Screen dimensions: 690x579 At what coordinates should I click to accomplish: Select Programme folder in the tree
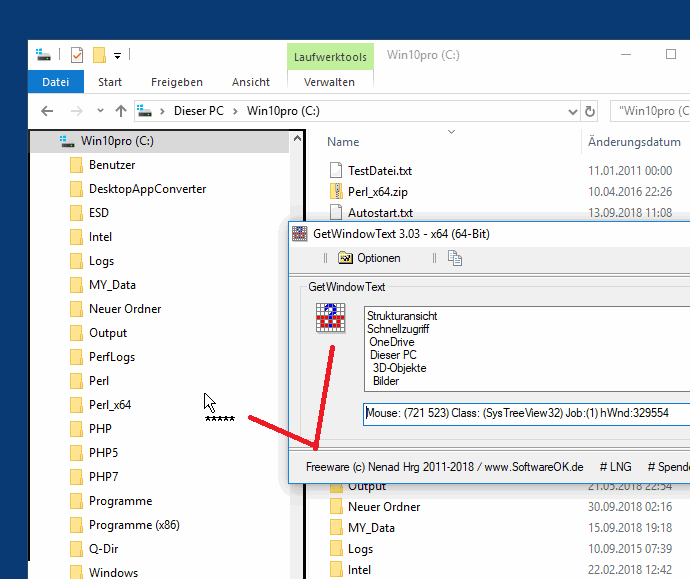click(121, 501)
